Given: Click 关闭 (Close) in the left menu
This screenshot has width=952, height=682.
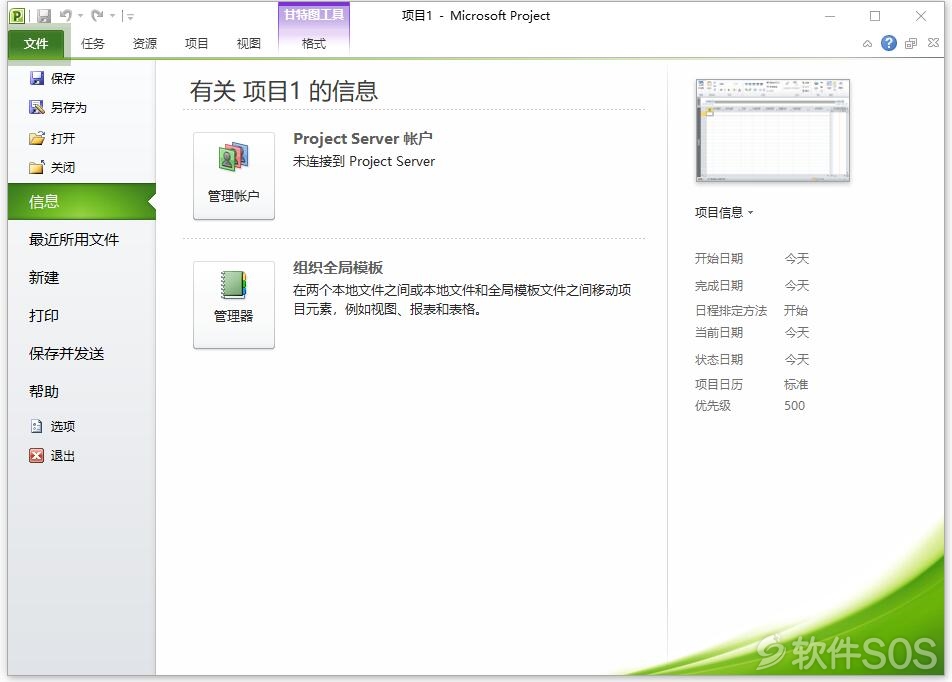Looking at the screenshot, I should pyautogui.click(x=52, y=168).
